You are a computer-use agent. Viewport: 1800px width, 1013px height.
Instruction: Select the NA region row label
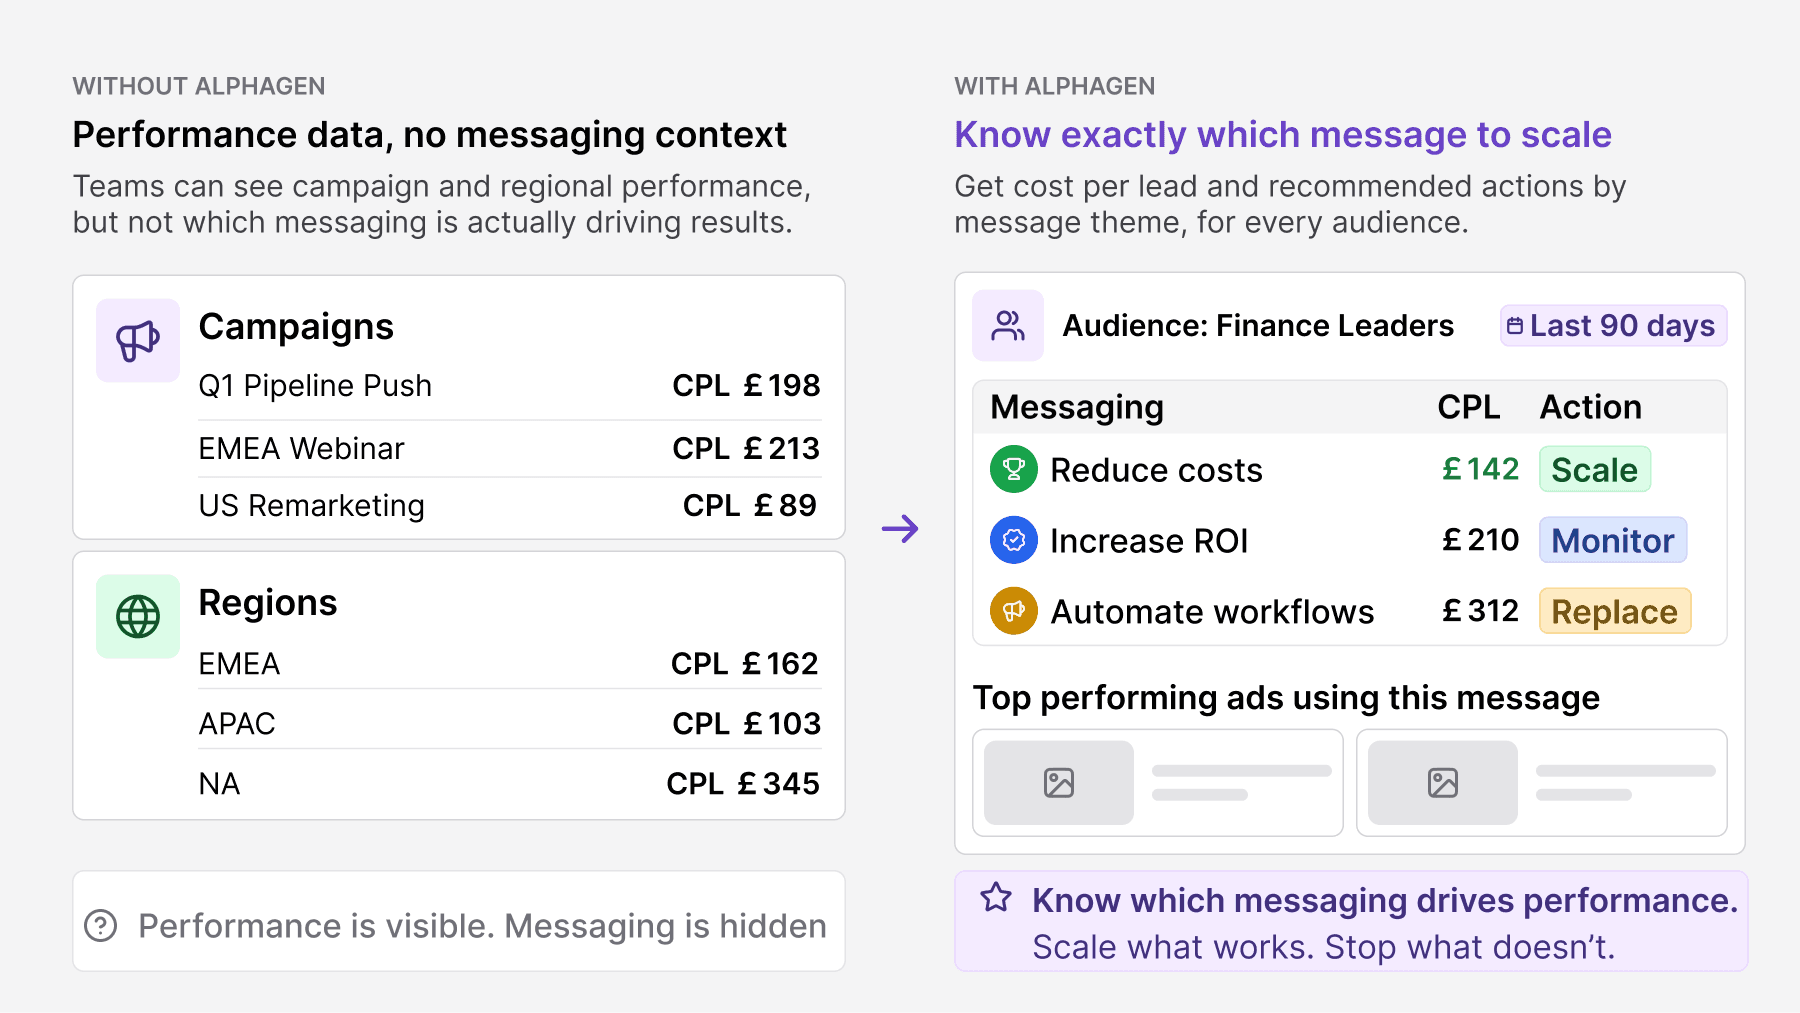219,784
